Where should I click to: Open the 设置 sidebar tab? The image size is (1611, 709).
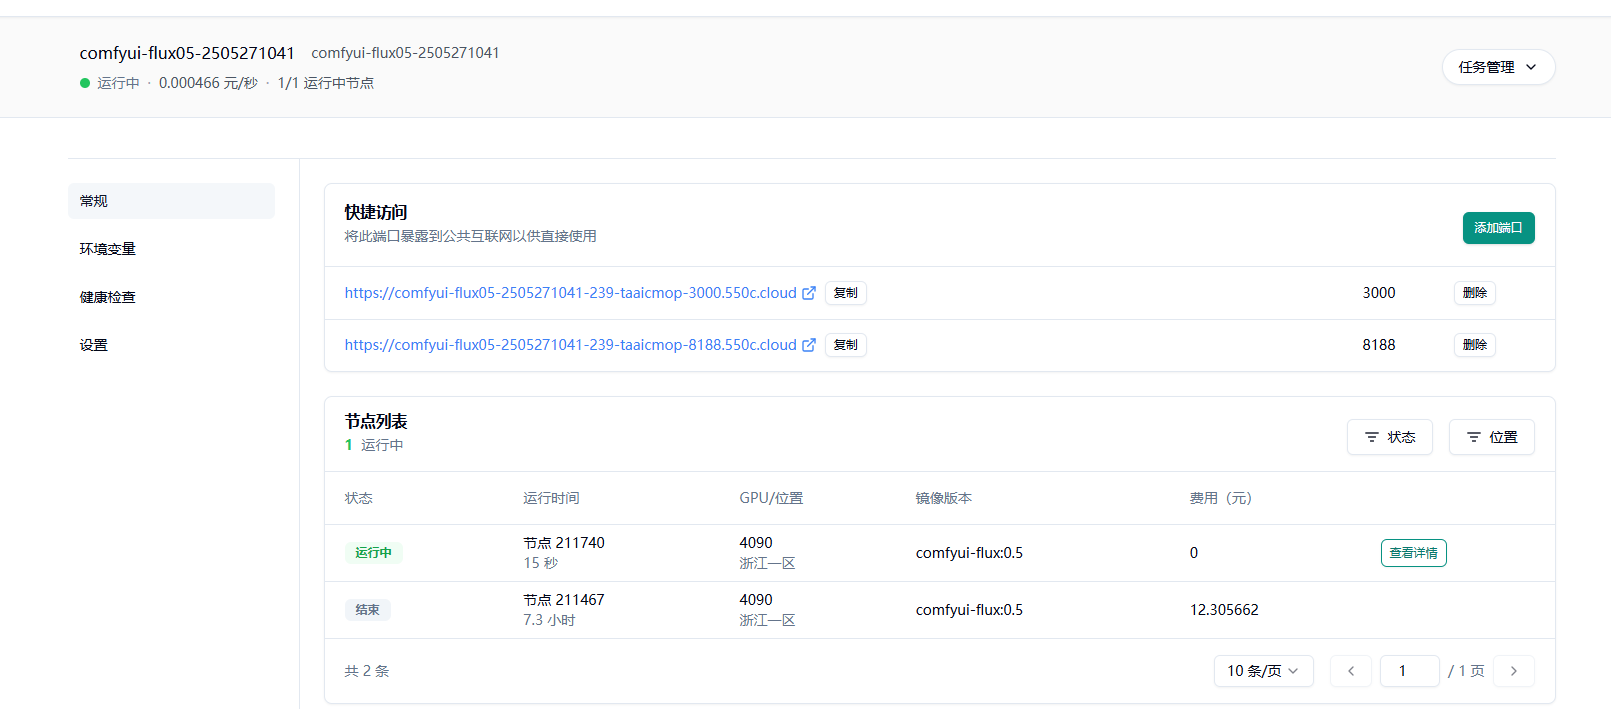pyautogui.click(x=94, y=345)
